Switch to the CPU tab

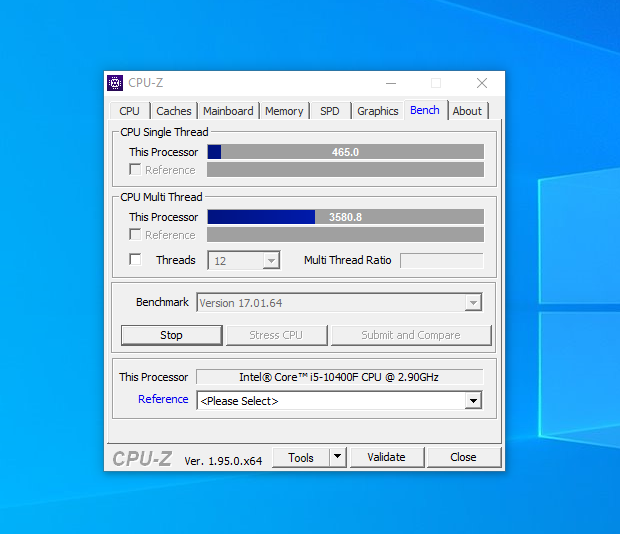pos(130,111)
